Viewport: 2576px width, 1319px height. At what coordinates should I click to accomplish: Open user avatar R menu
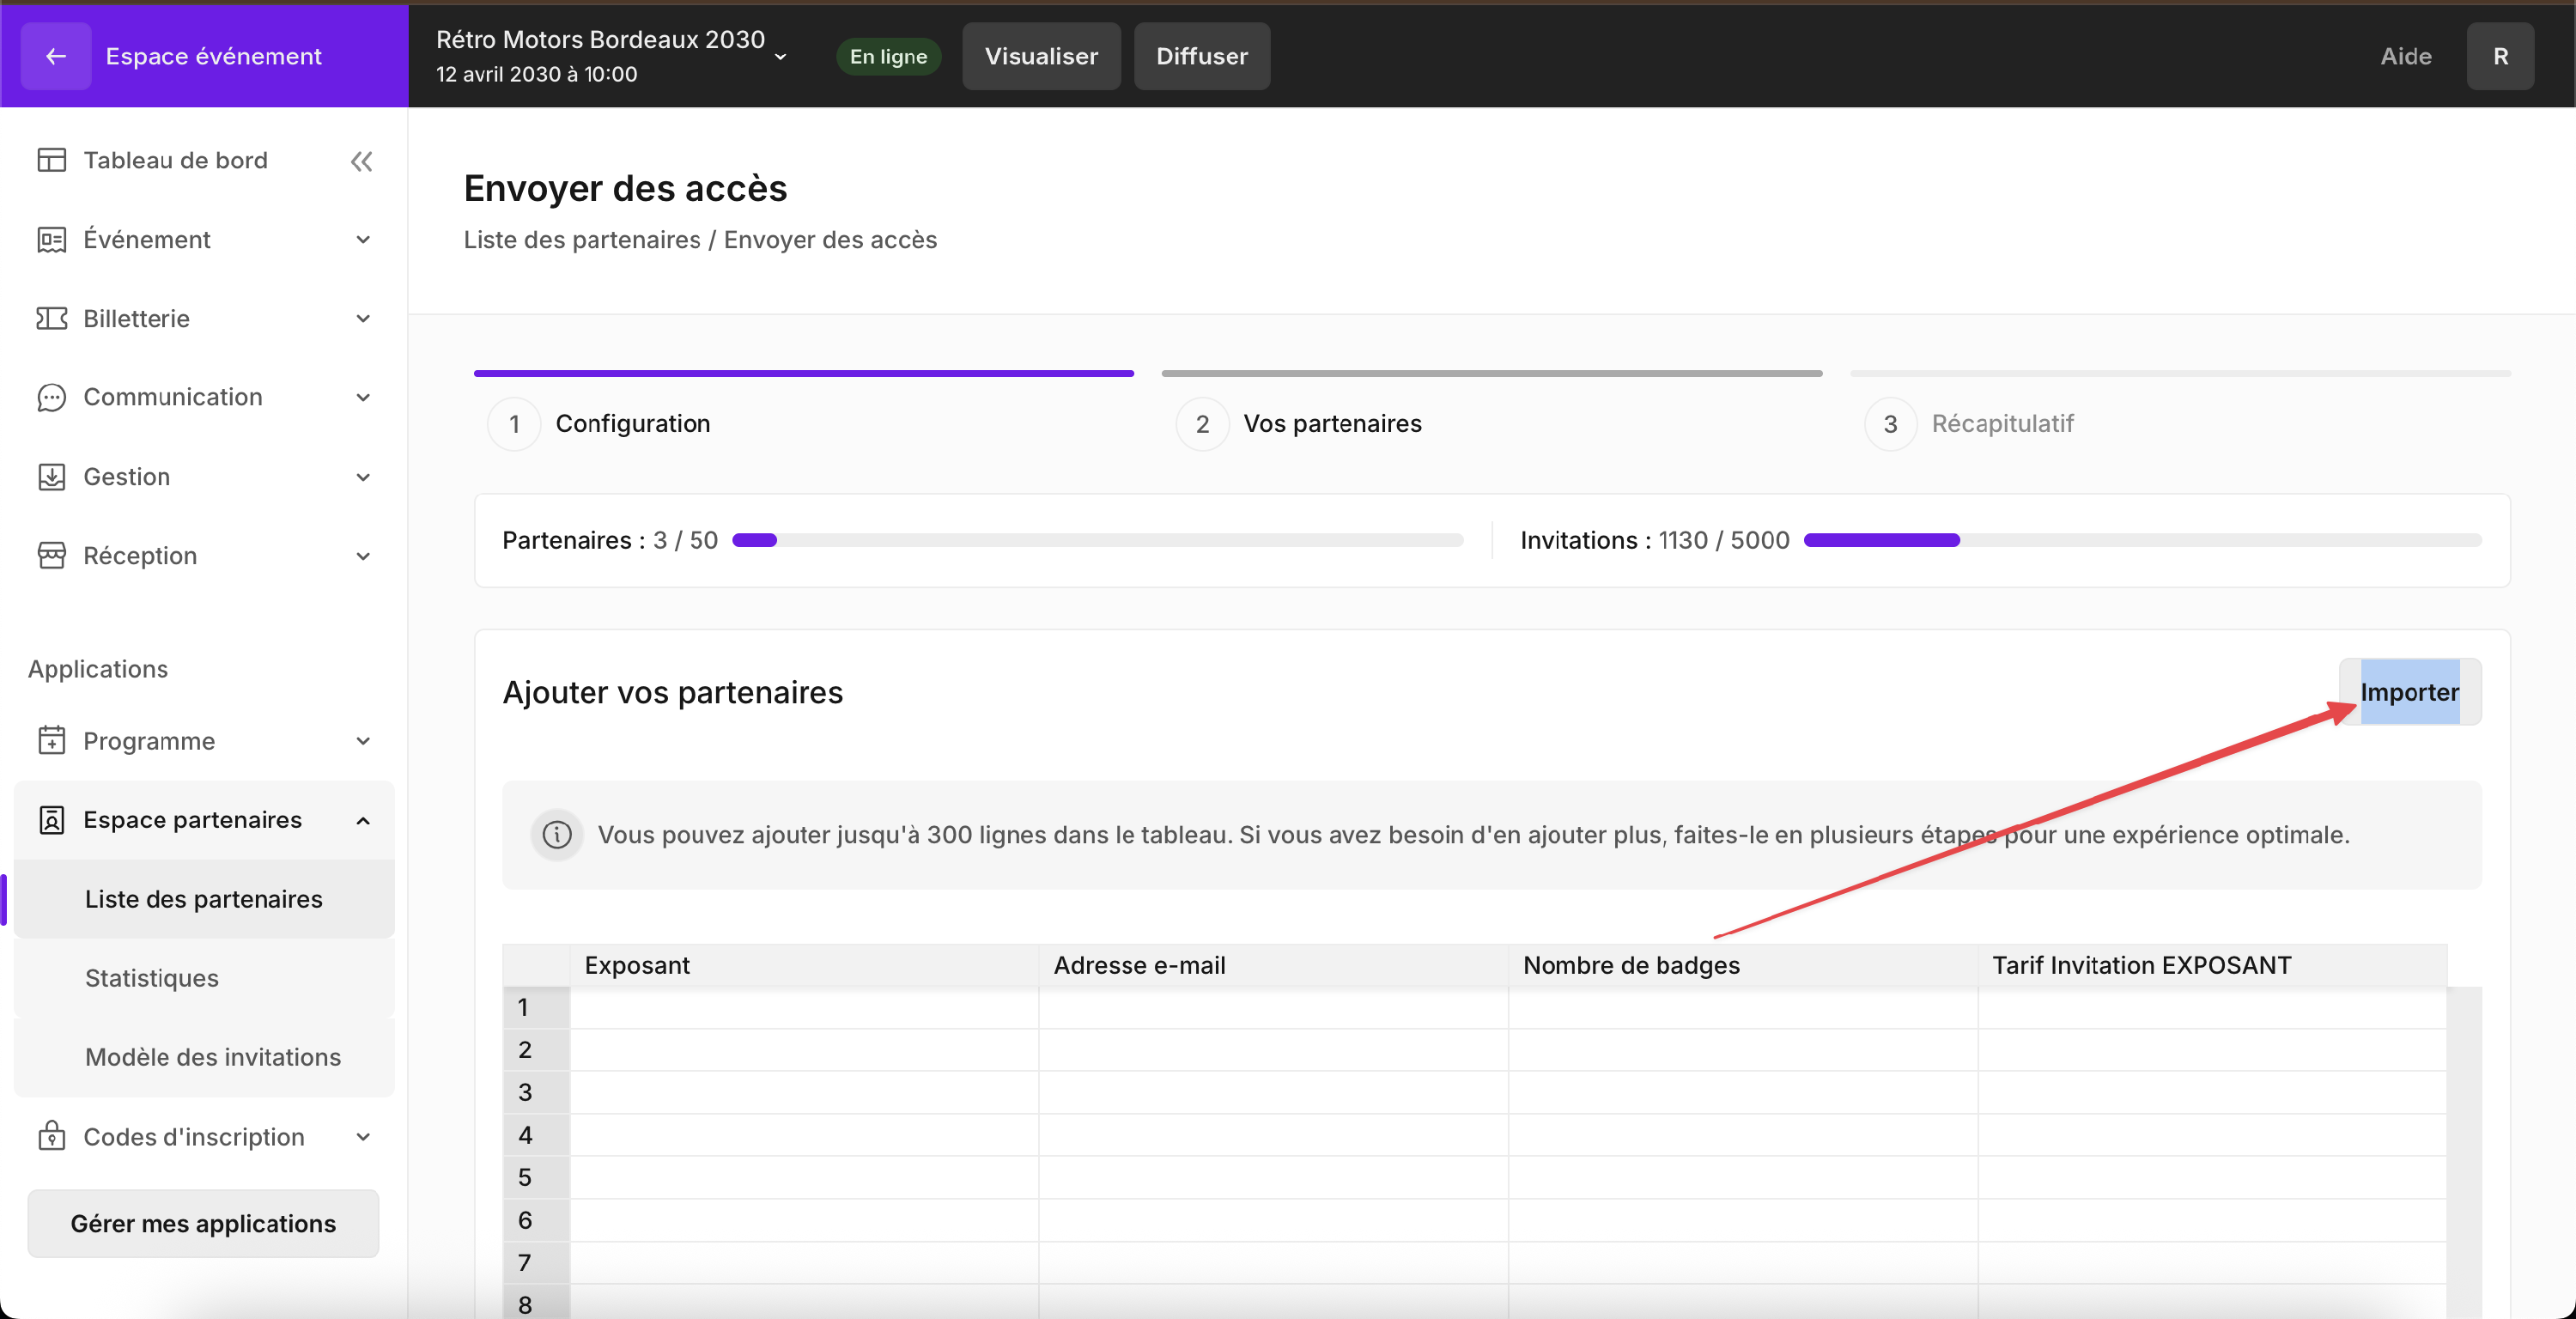click(2499, 56)
